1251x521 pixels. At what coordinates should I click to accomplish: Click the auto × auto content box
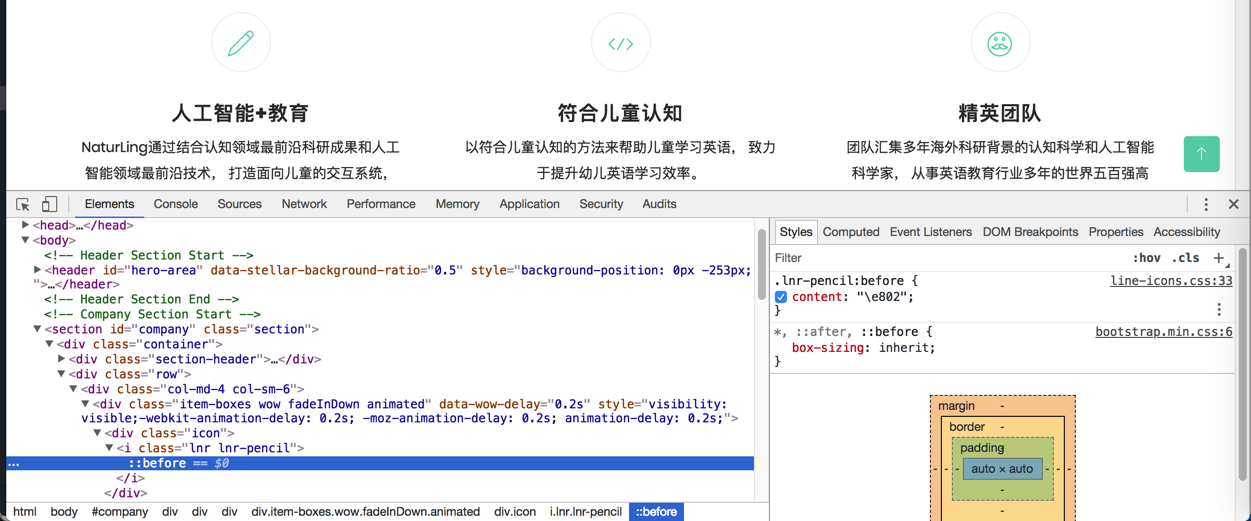1002,469
